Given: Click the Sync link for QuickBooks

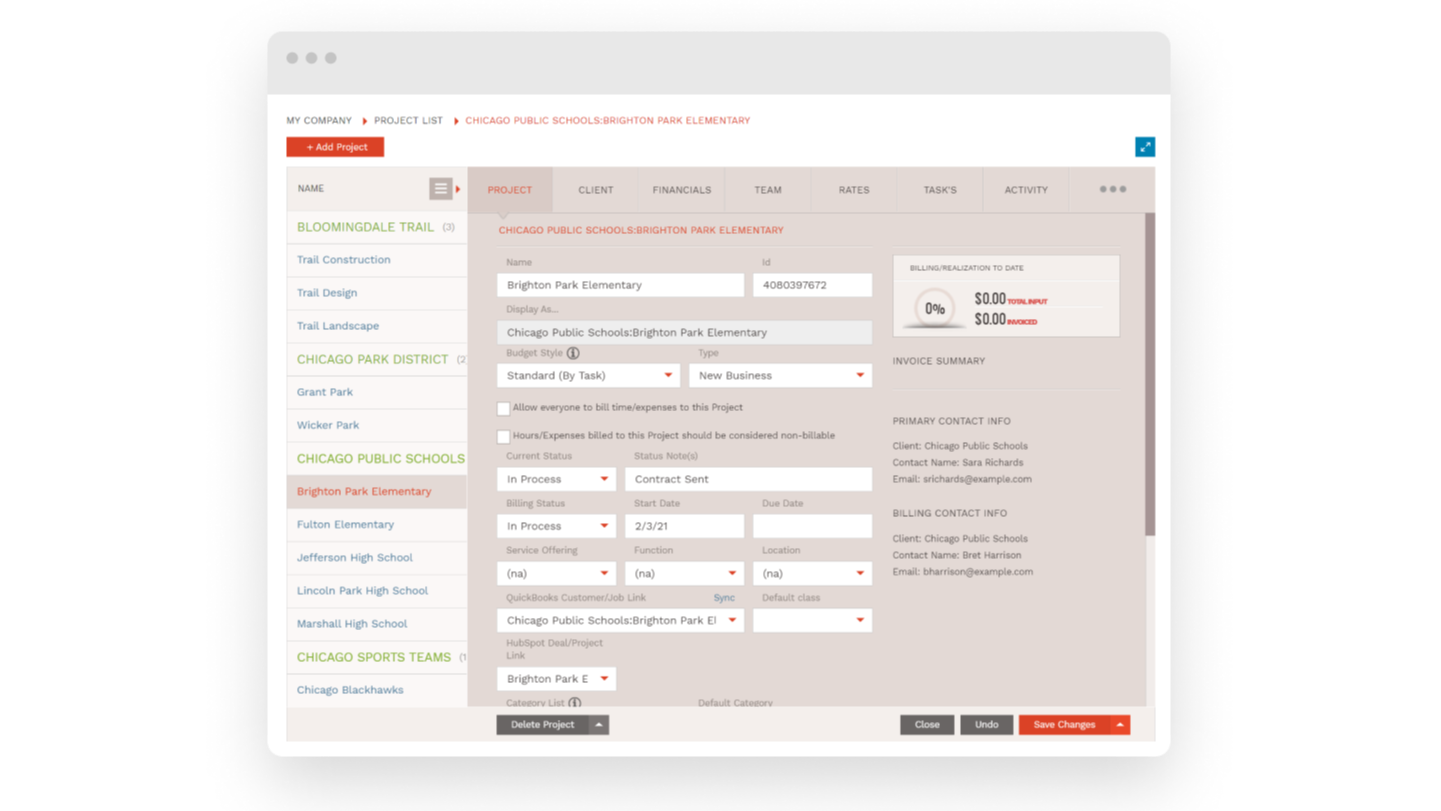Looking at the screenshot, I should coord(724,597).
